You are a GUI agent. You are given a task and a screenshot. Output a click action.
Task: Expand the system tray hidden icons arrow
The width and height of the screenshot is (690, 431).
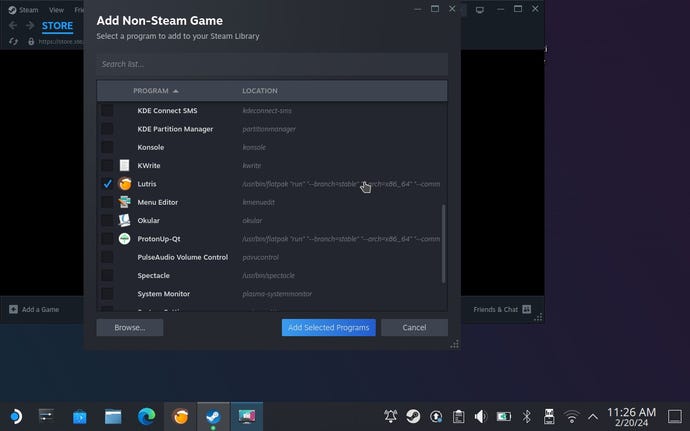pos(593,416)
